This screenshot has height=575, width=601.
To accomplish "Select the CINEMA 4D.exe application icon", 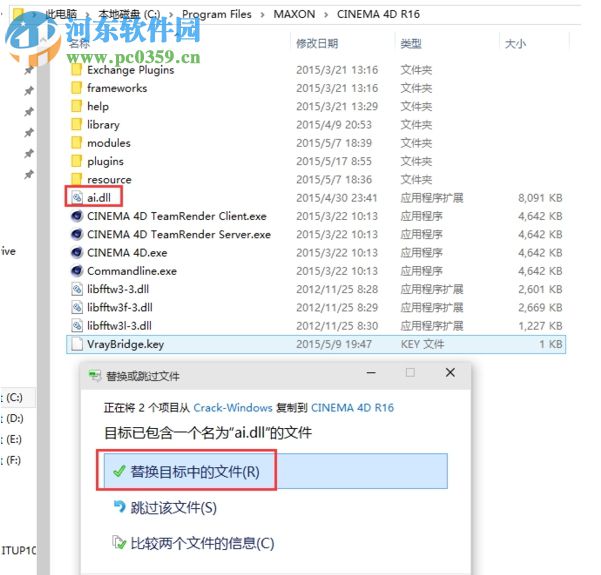I will (x=77, y=252).
